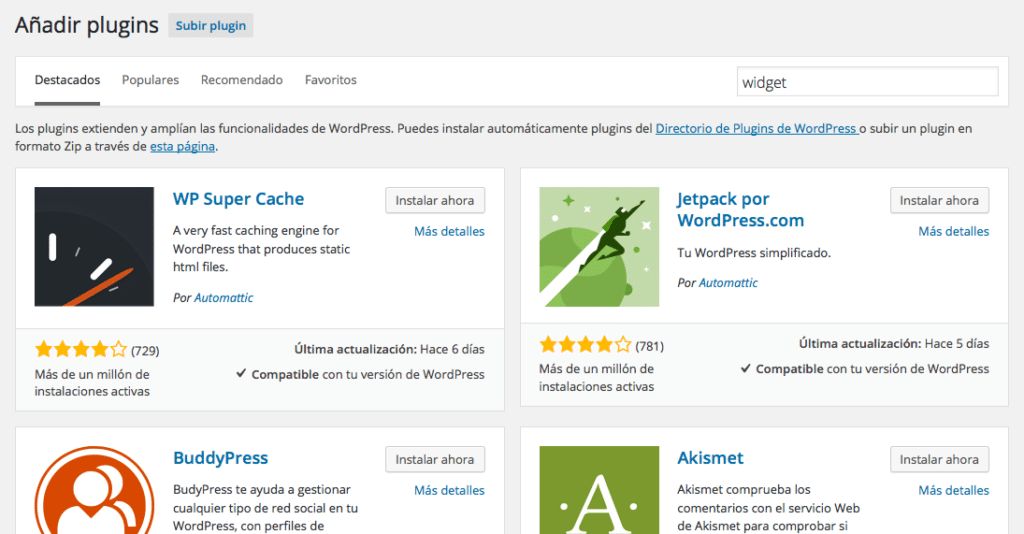Open Jetpack por WordPress.com title link
The width and height of the screenshot is (1024, 534).
[741, 210]
